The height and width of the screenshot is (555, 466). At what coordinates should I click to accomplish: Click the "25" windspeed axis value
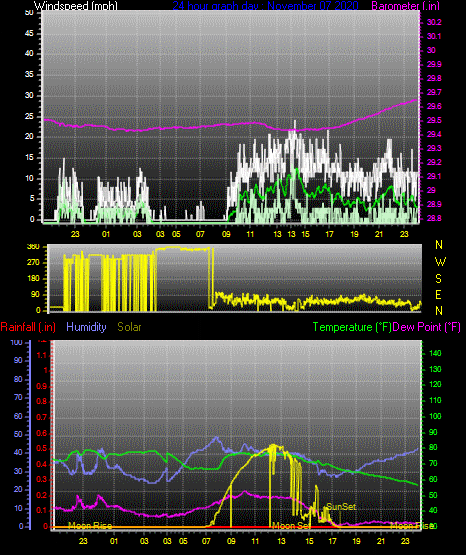[x=29, y=116]
